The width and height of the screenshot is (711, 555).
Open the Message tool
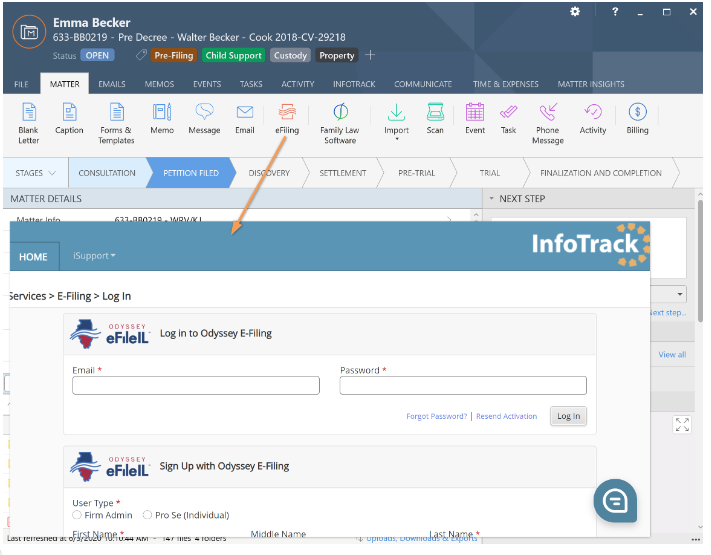click(x=204, y=119)
